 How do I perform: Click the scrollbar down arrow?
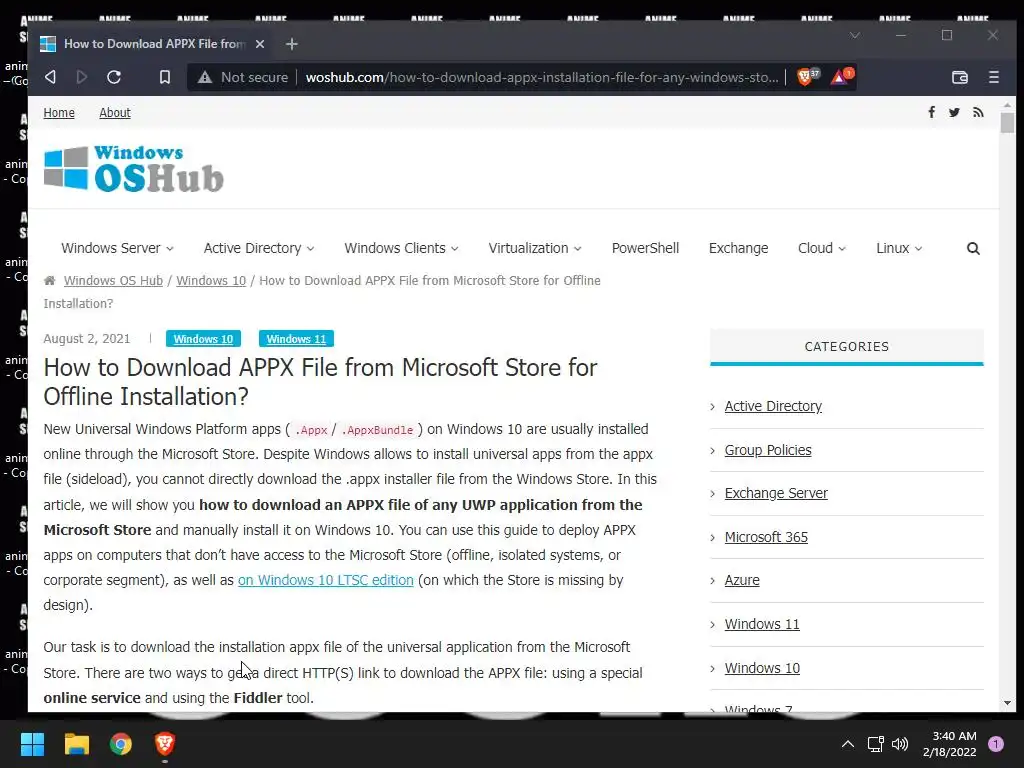pos(1007,703)
